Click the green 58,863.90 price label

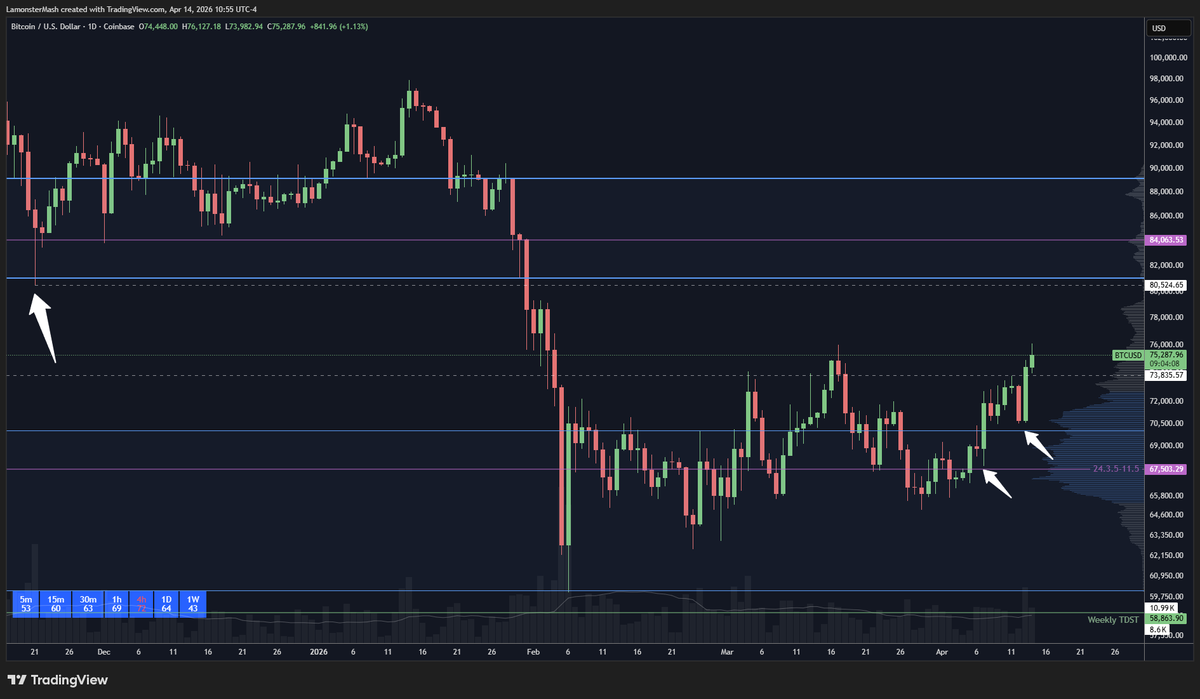point(1166,619)
